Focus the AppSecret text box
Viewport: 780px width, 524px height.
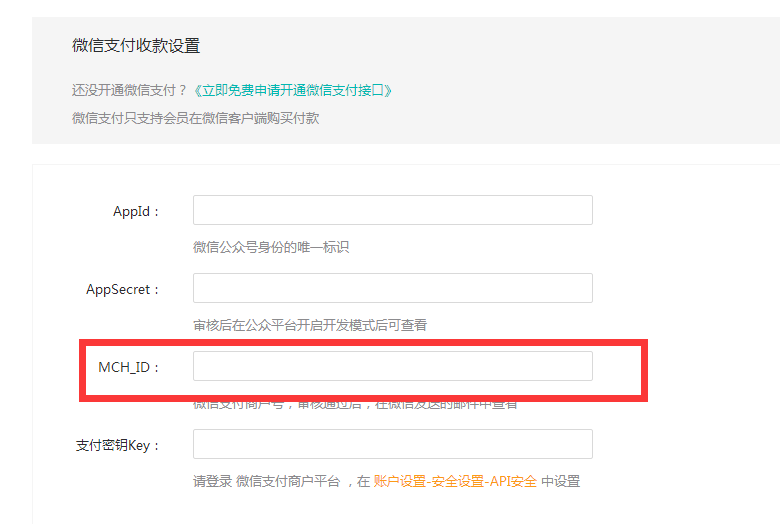pos(392,288)
